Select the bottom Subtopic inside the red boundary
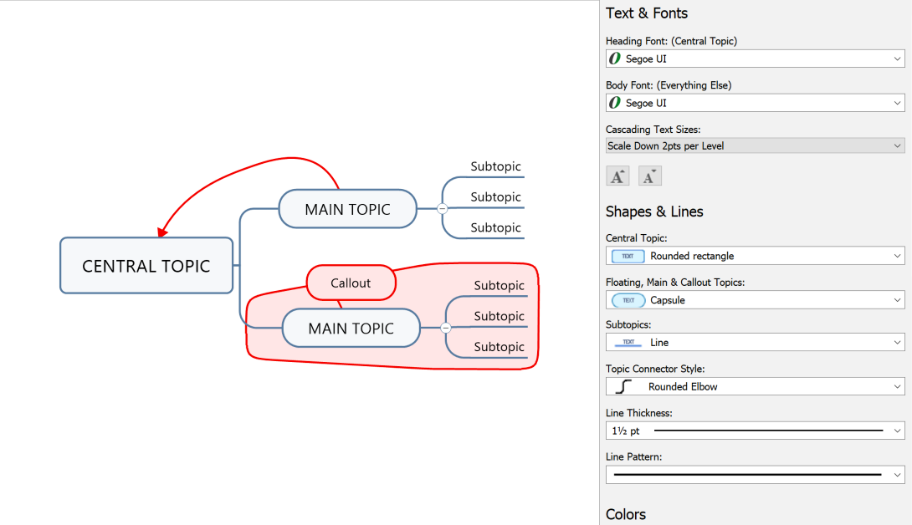The height and width of the screenshot is (525, 912). (x=498, y=347)
